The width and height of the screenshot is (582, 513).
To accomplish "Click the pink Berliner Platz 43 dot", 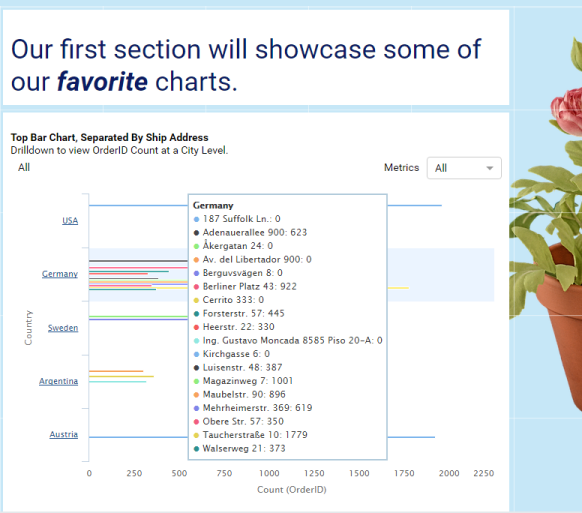I will 197,287.
